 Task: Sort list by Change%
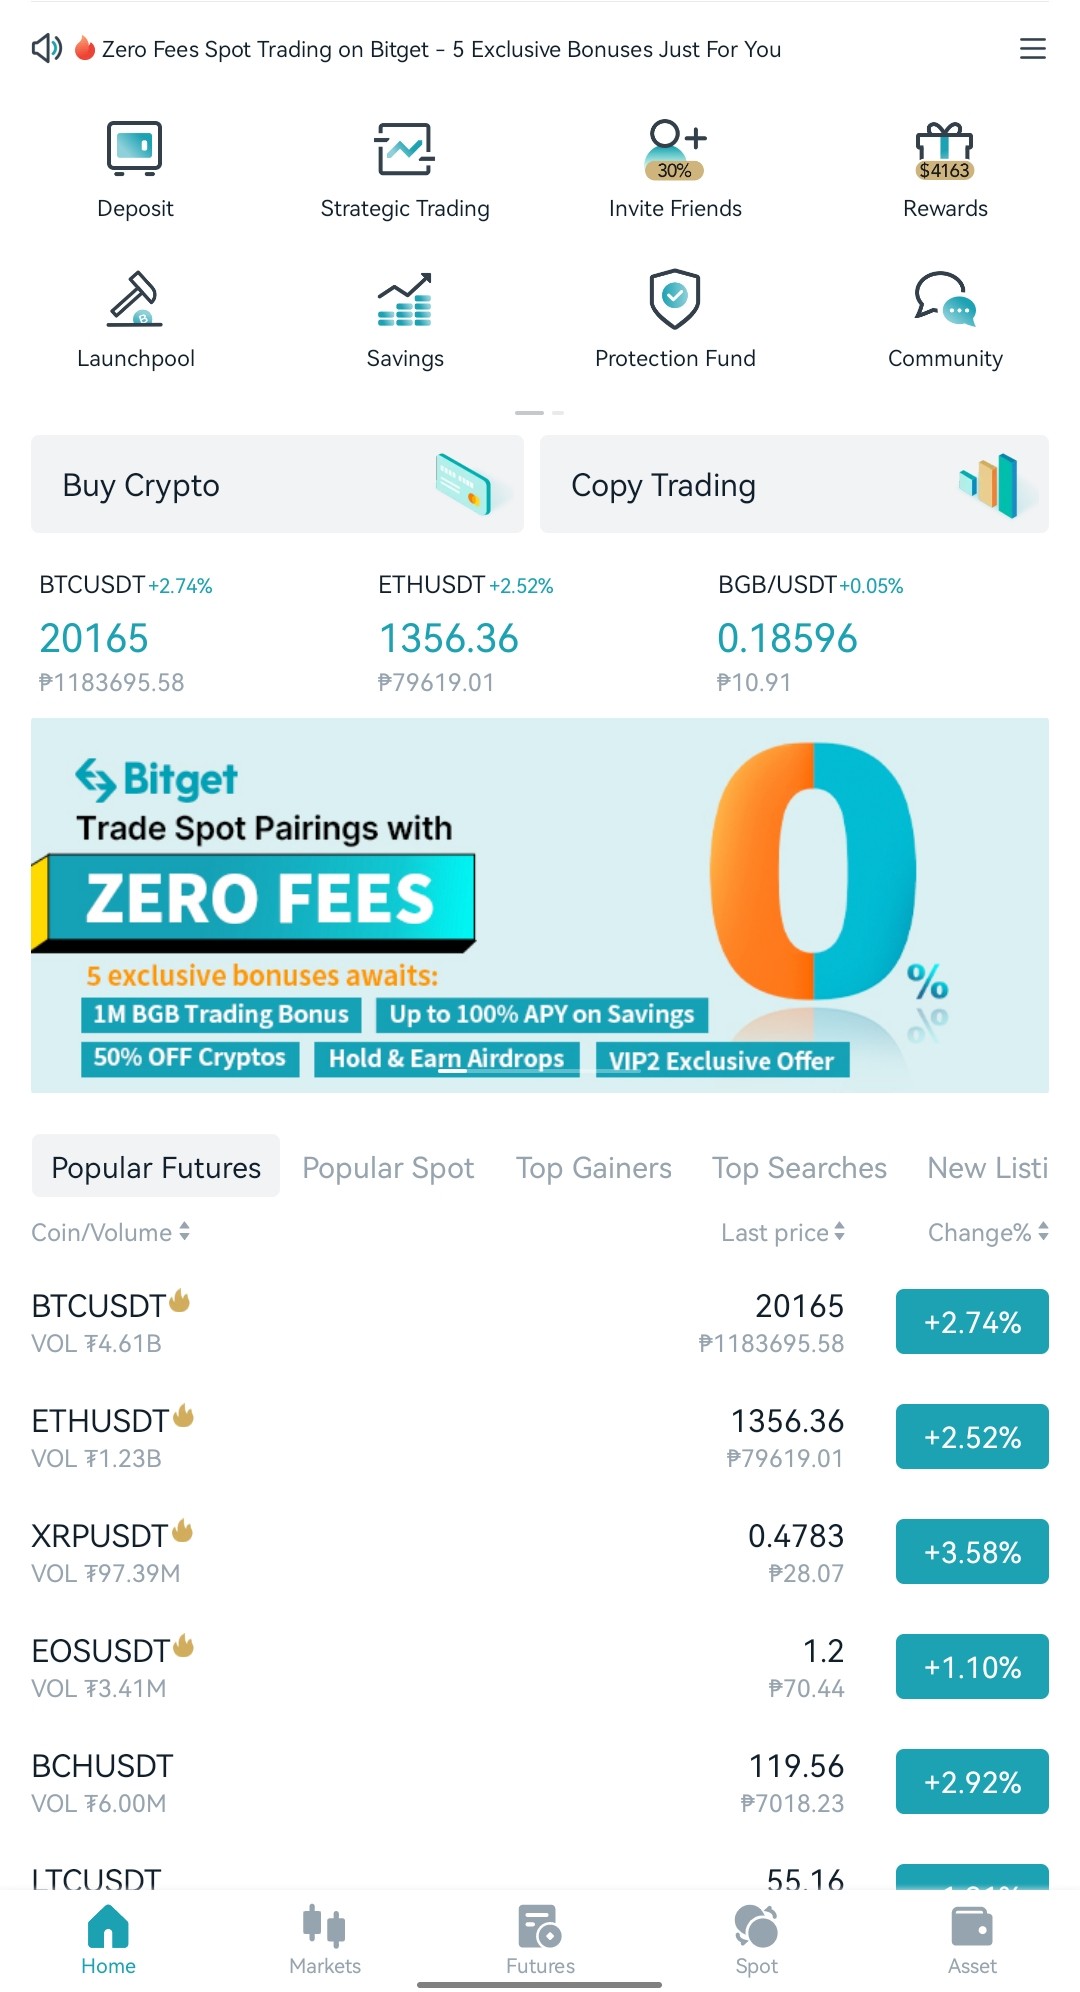(x=988, y=1232)
